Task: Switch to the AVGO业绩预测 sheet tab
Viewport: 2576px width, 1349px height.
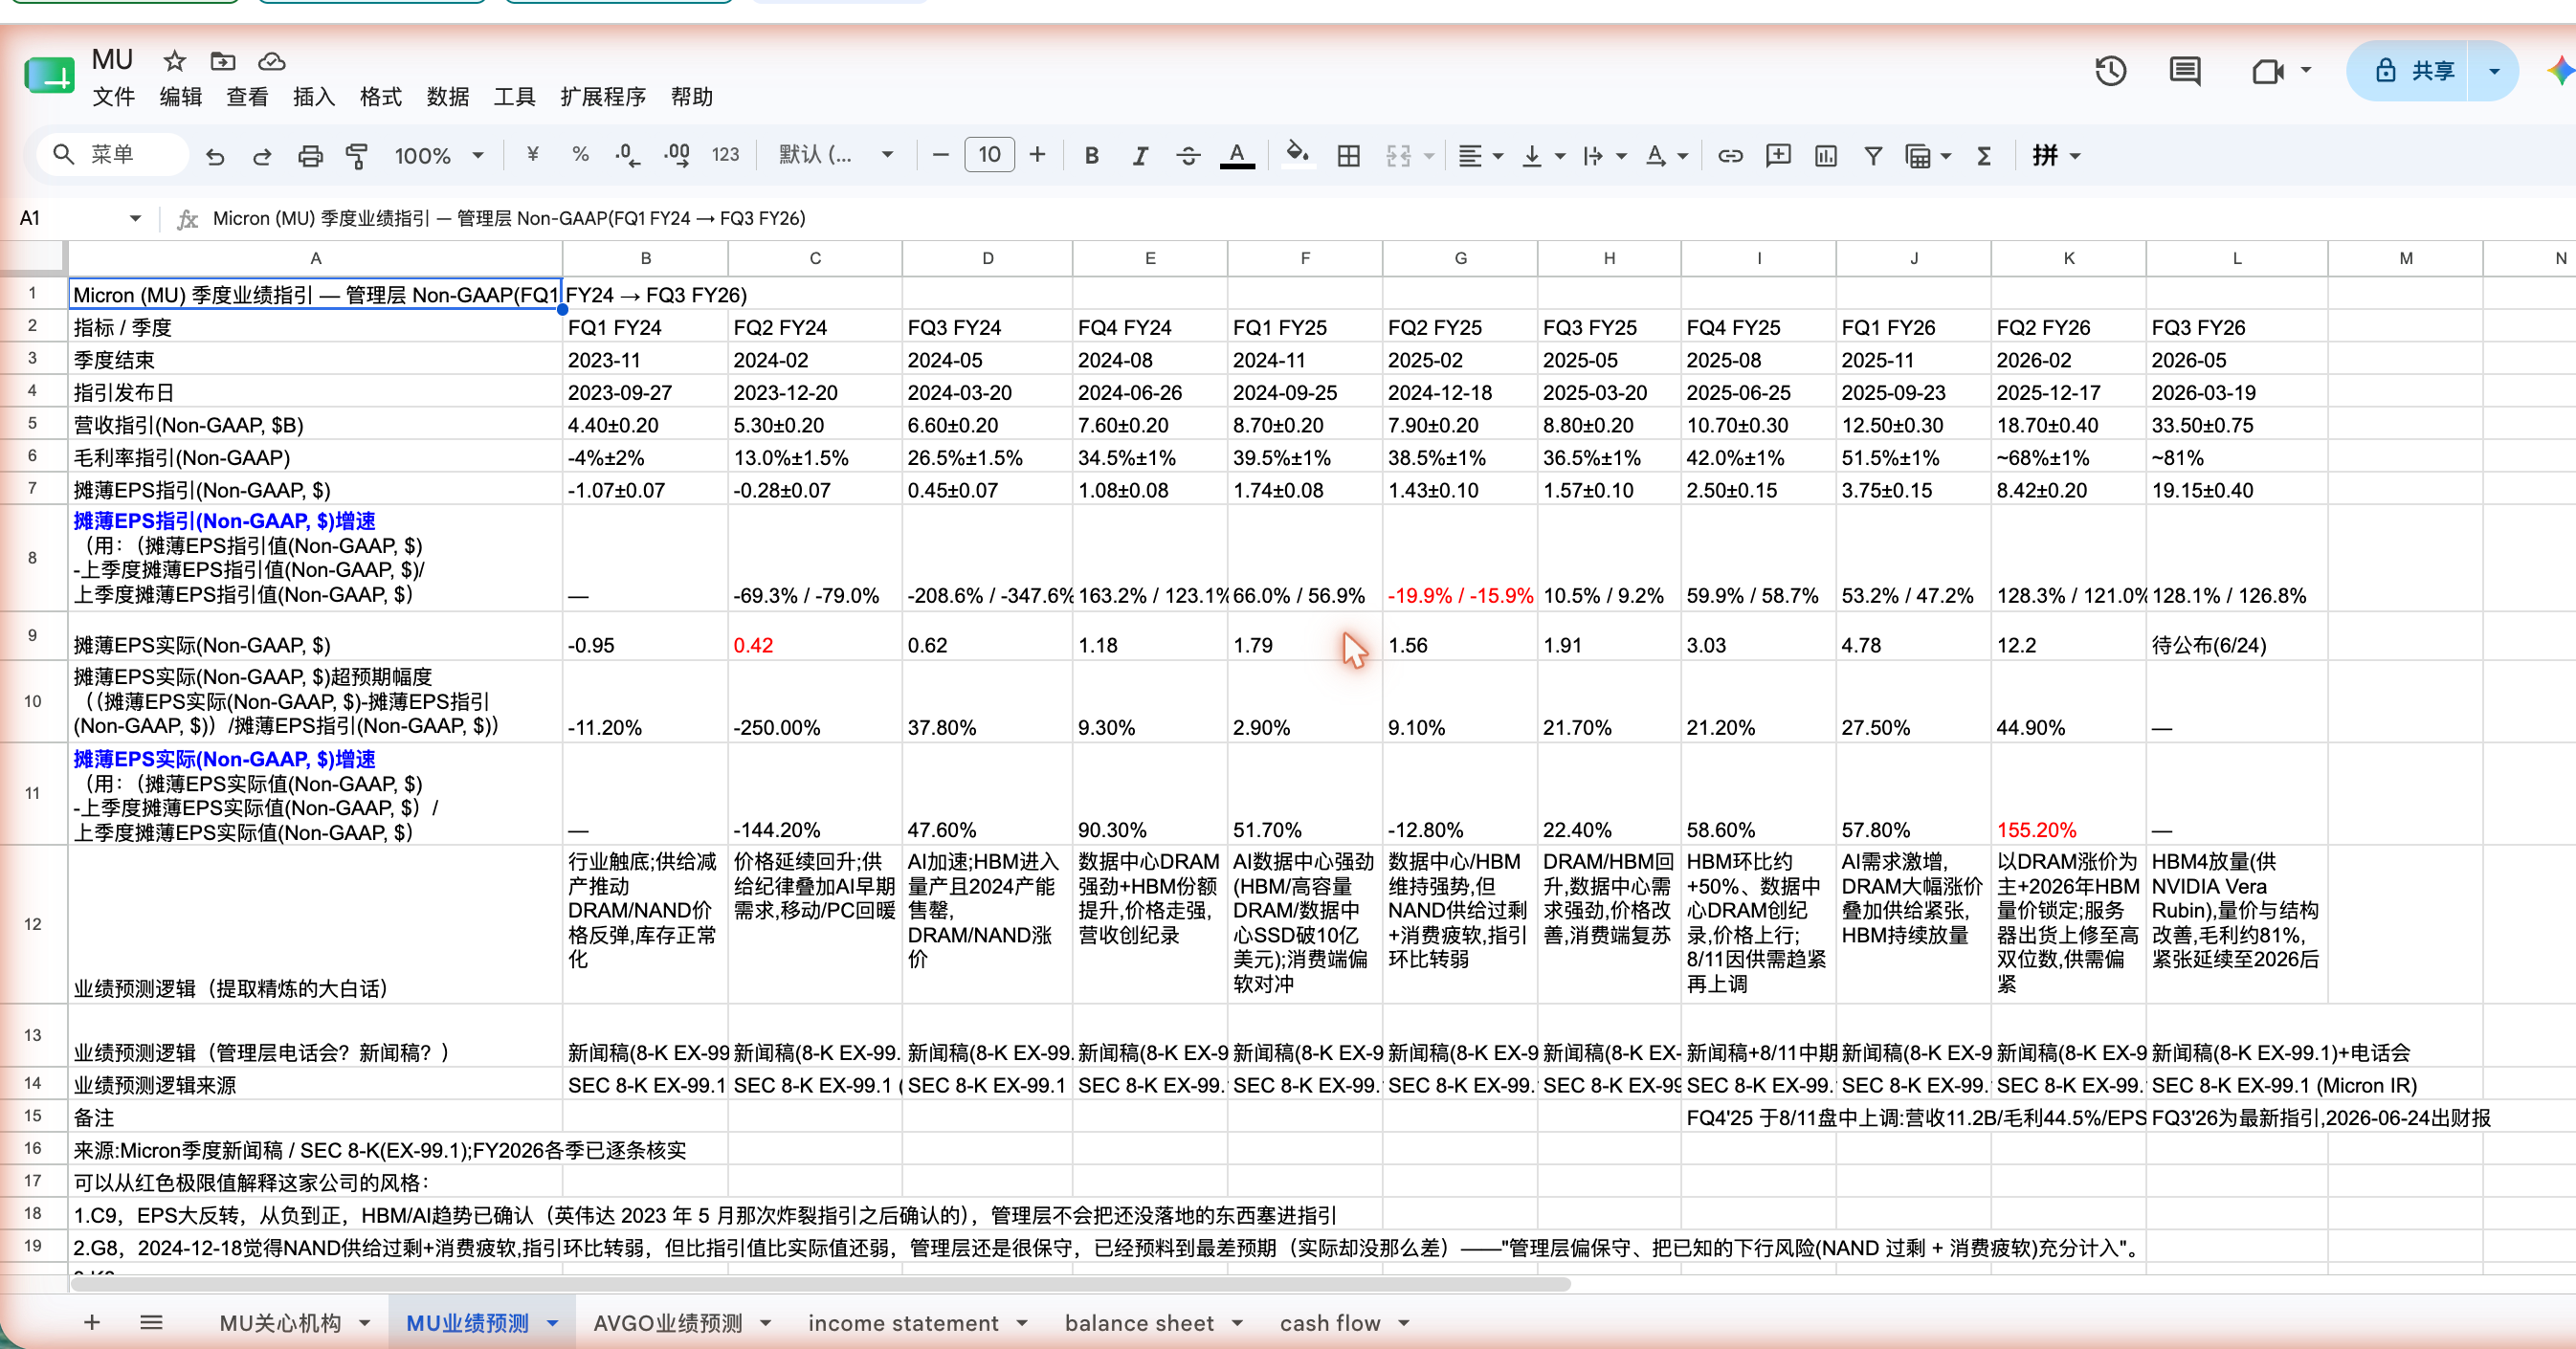Action: 668,1323
